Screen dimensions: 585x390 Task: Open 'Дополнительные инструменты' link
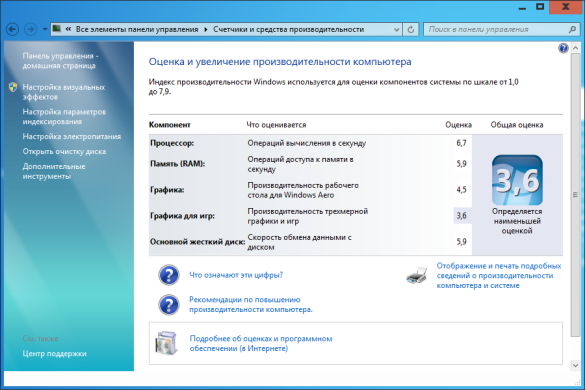click(54, 171)
